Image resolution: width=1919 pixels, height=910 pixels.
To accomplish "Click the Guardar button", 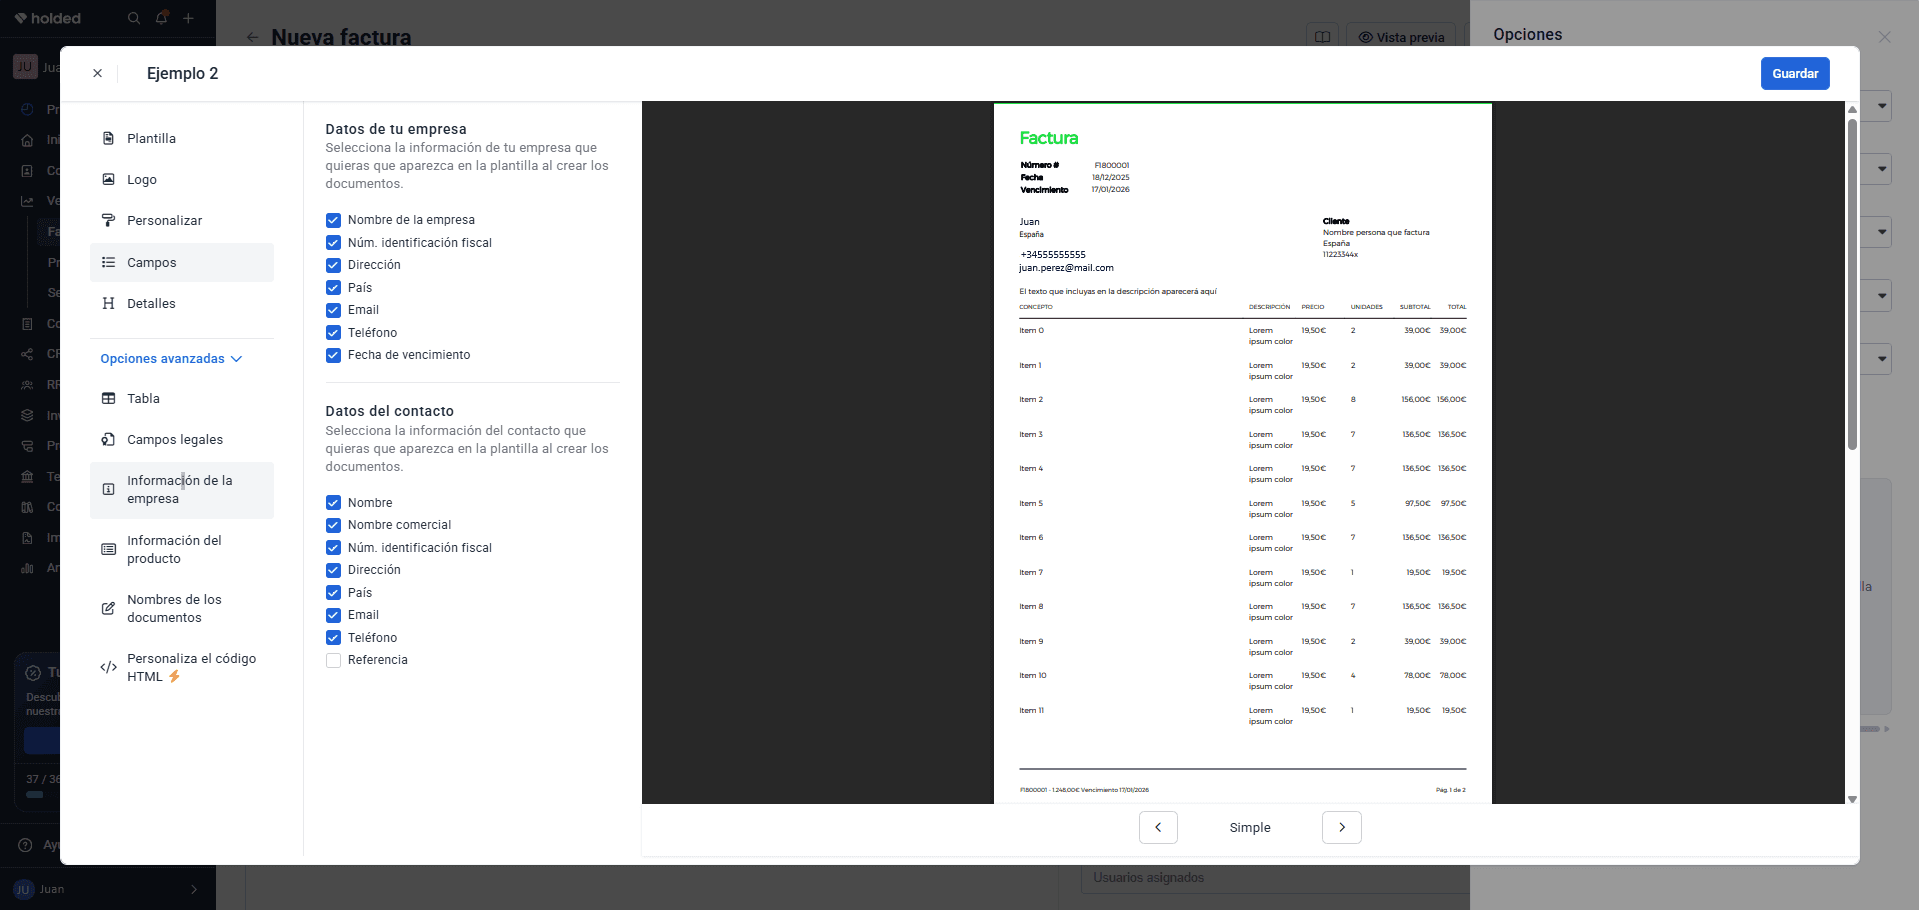I will pyautogui.click(x=1795, y=73).
